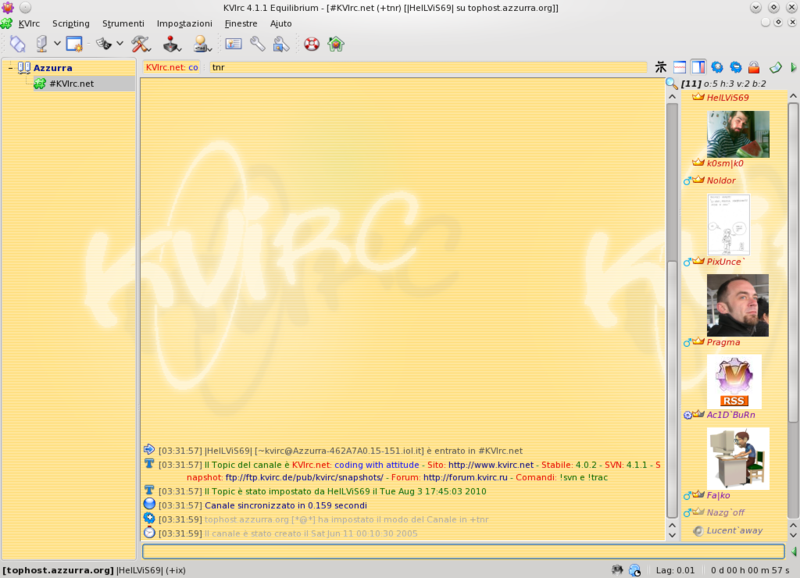This screenshot has width=800, height=578.
Task: Click the Lag: 0.01 status indicator
Action: pos(675,570)
